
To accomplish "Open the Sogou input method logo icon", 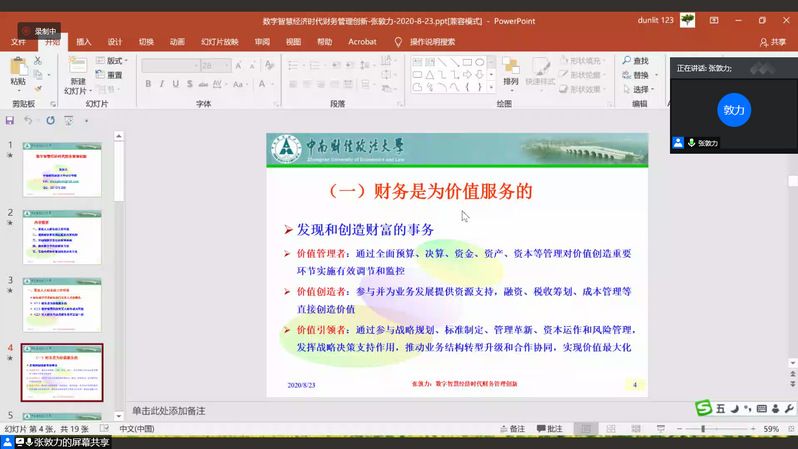I will [704, 408].
